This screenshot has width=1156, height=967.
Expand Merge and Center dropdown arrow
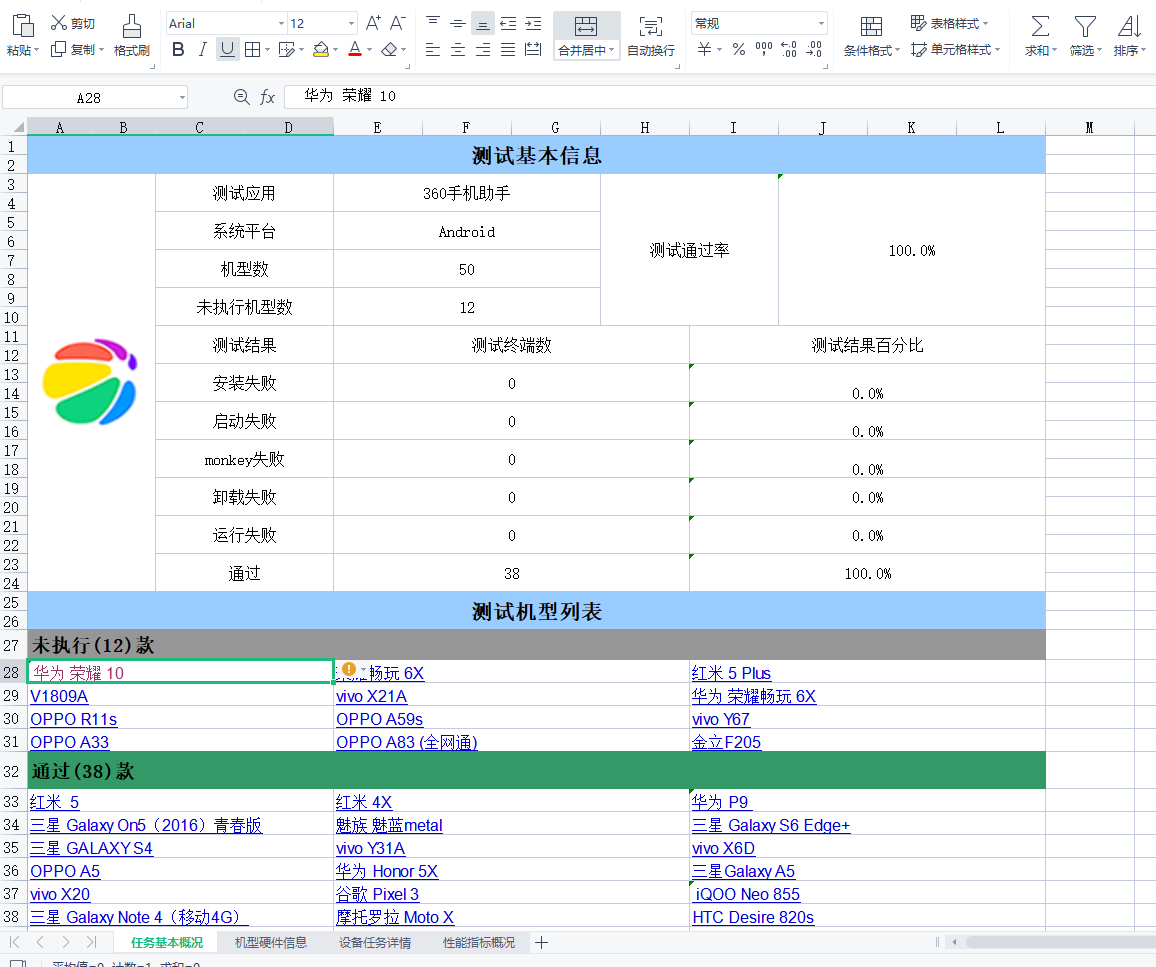[x=612, y=50]
